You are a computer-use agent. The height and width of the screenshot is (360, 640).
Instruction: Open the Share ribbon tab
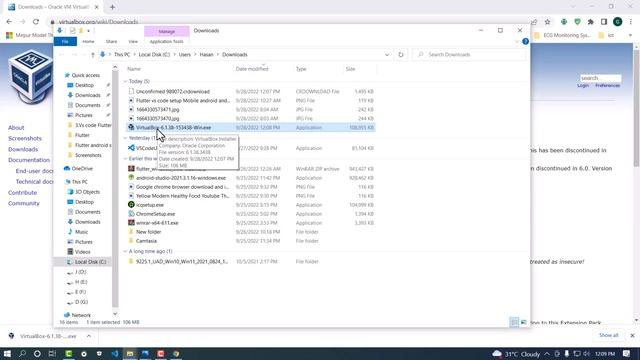(111, 41)
